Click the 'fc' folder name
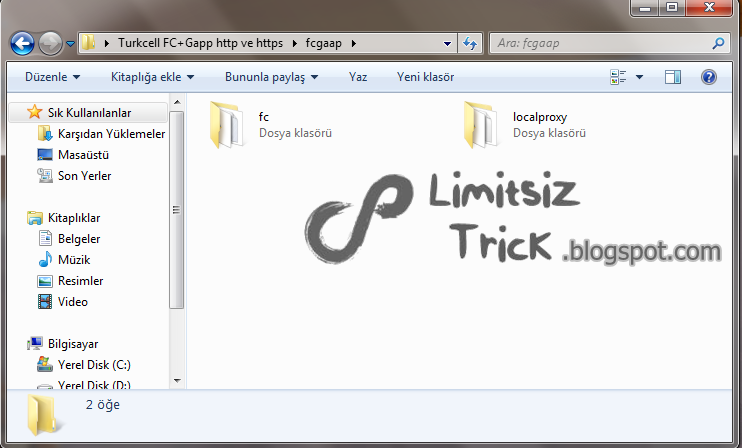Image resolution: width=742 pixels, height=448 pixels. 264,117
